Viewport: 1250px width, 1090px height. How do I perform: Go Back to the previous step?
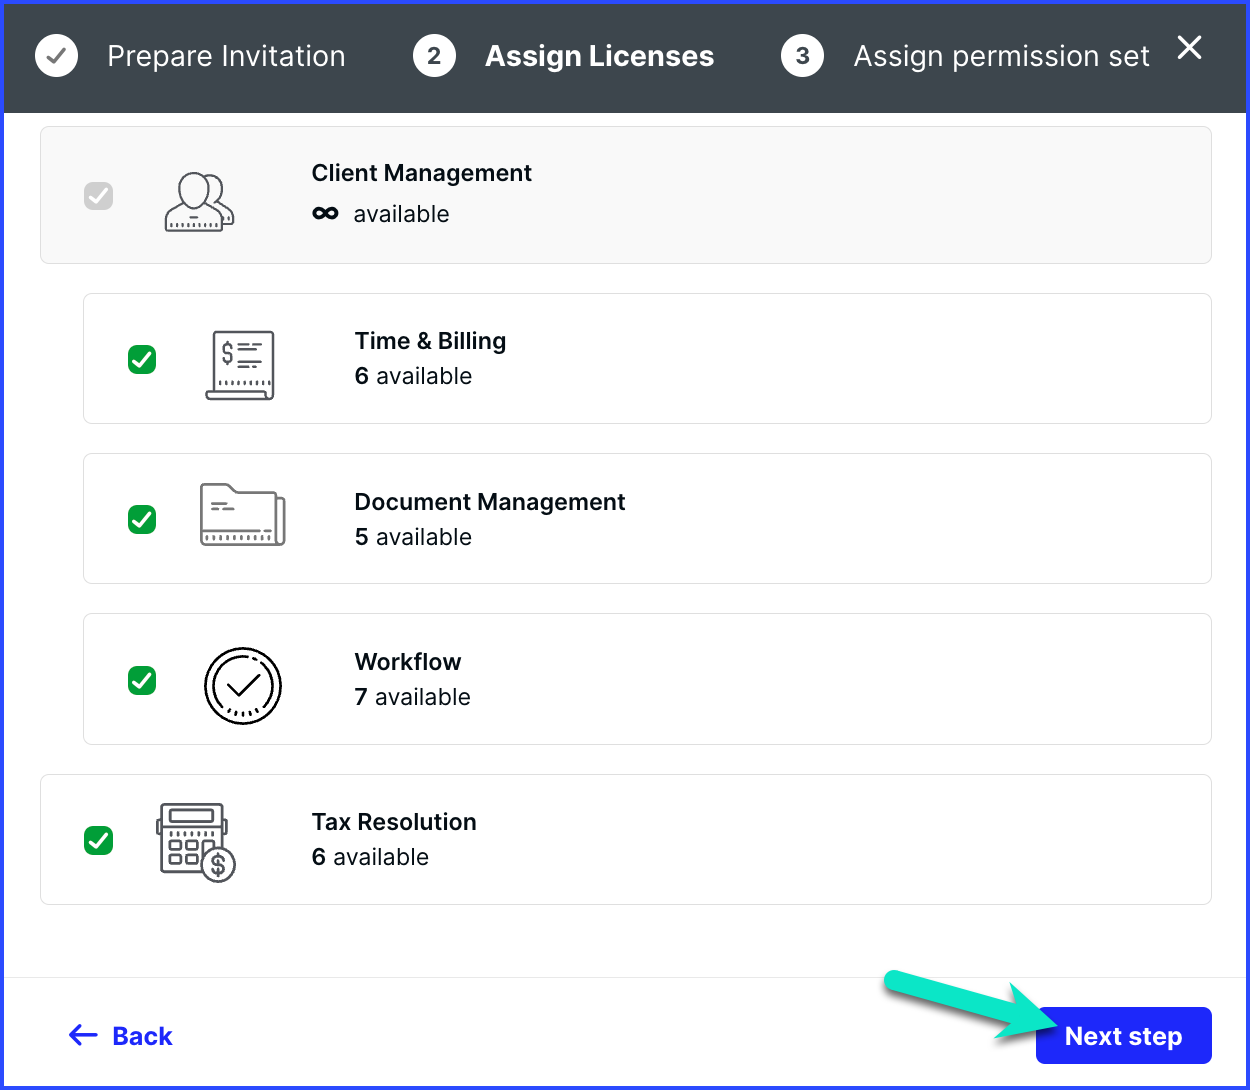pos(120,1036)
